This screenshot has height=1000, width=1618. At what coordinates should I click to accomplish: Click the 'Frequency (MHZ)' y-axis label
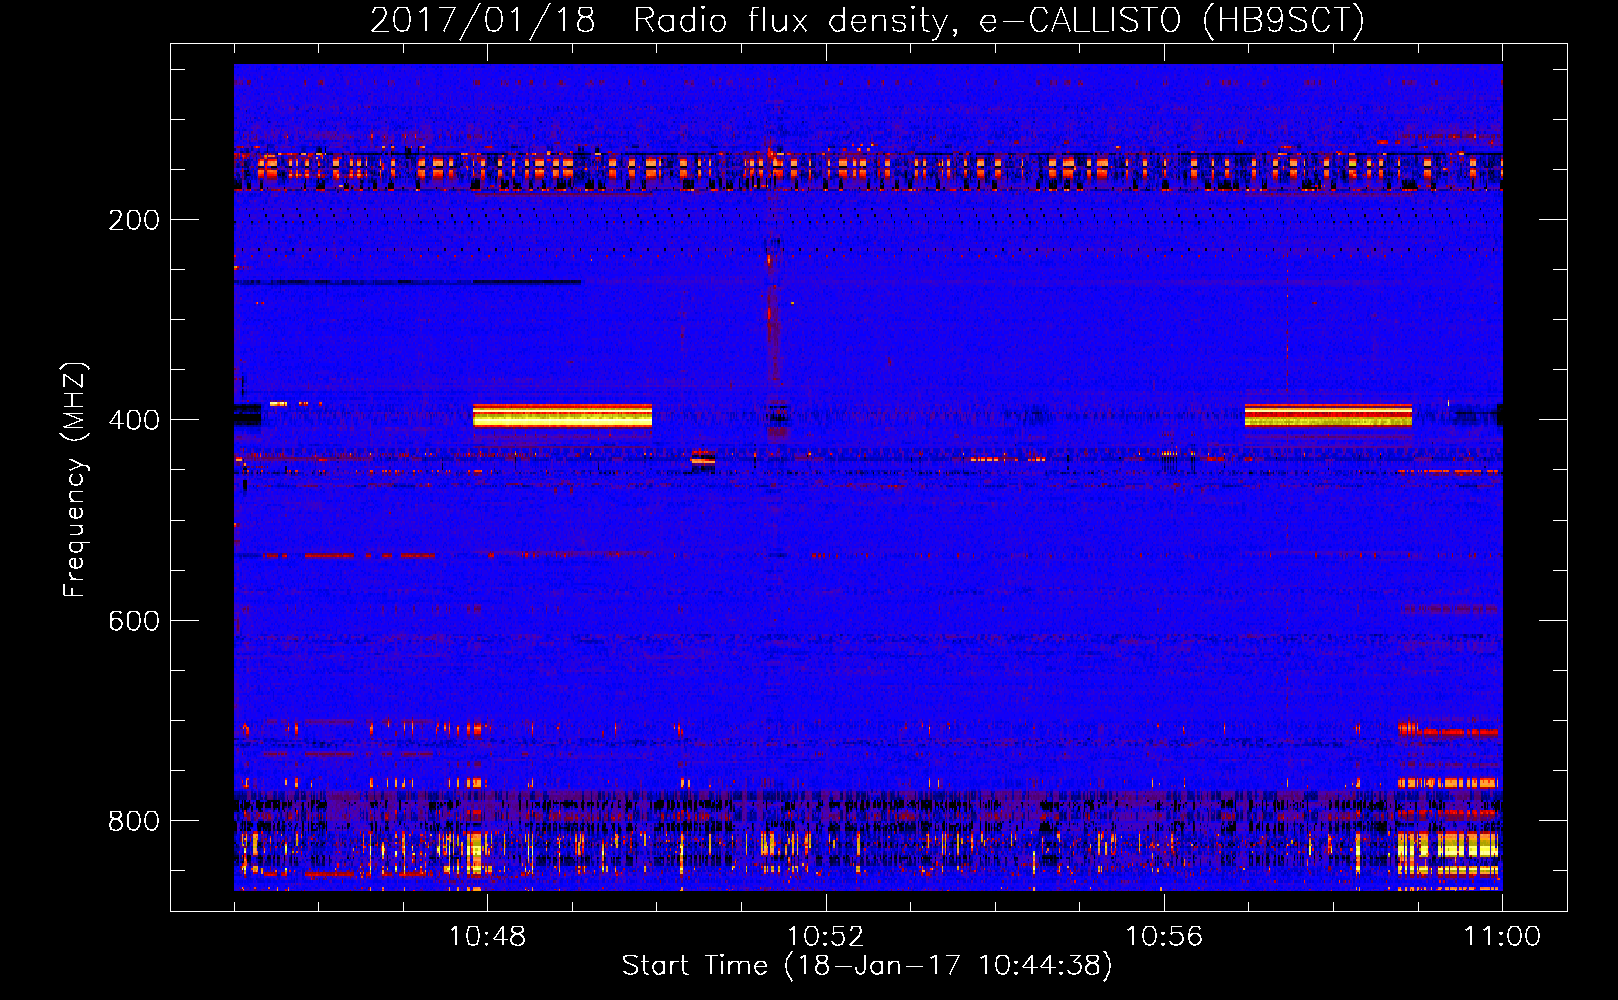[x=75, y=480]
